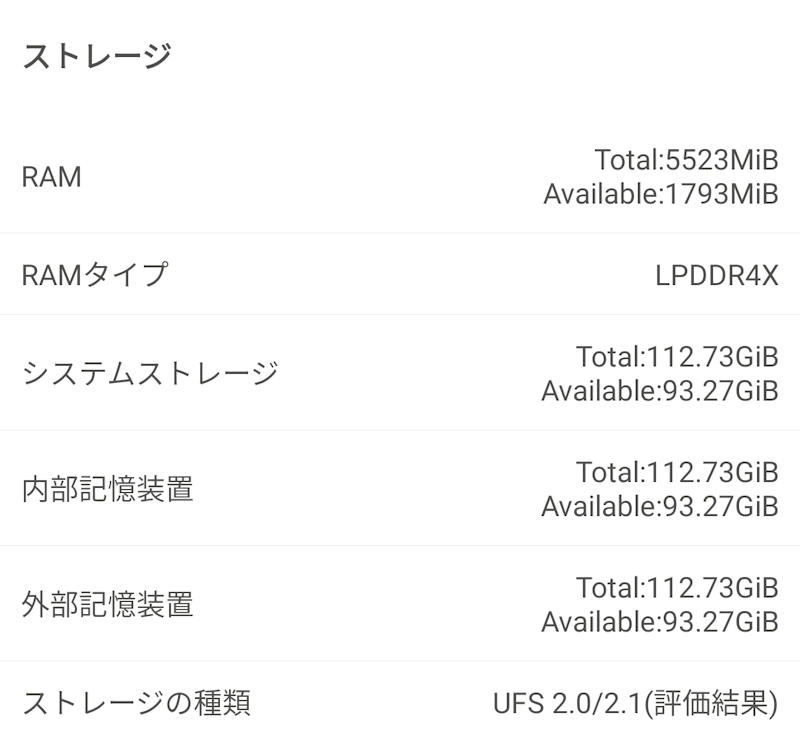The width and height of the screenshot is (800, 740).
Task: Click the word Available in RAM row
Action: pyautogui.click(x=600, y=194)
